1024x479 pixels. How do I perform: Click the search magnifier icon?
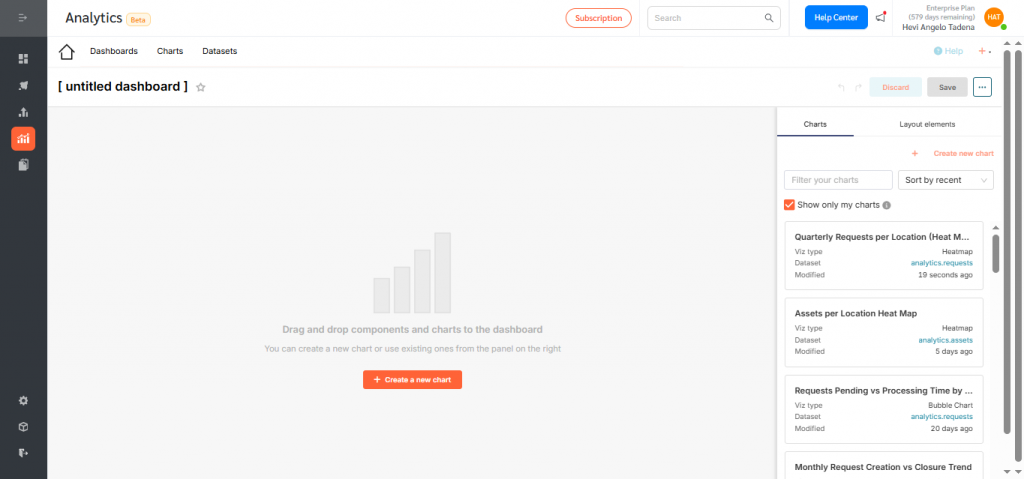[x=769, y=18]
